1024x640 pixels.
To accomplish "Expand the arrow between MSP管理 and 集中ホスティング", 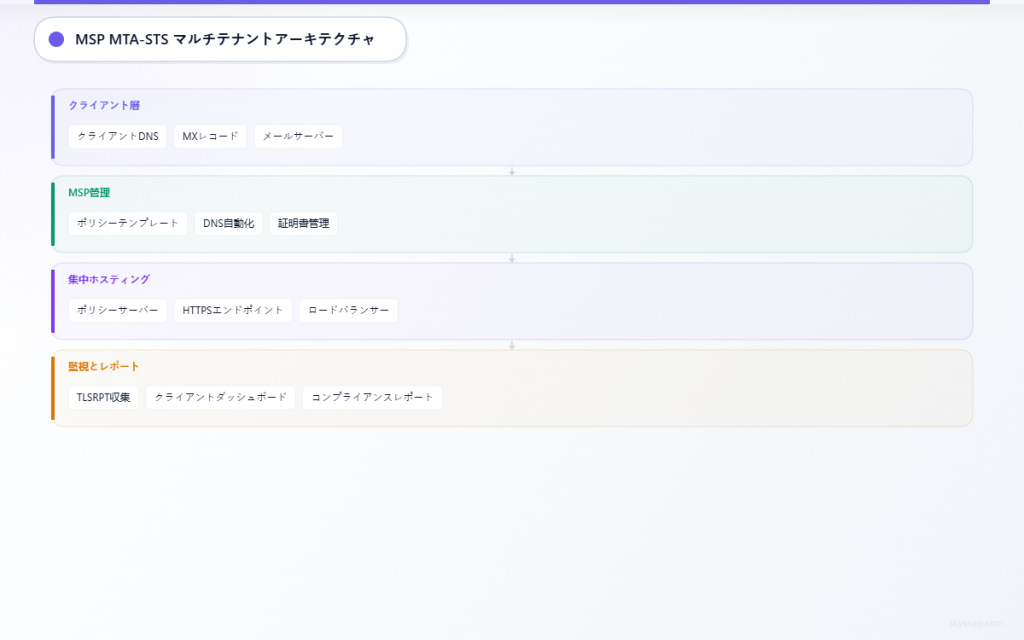I will click(512, 257).
